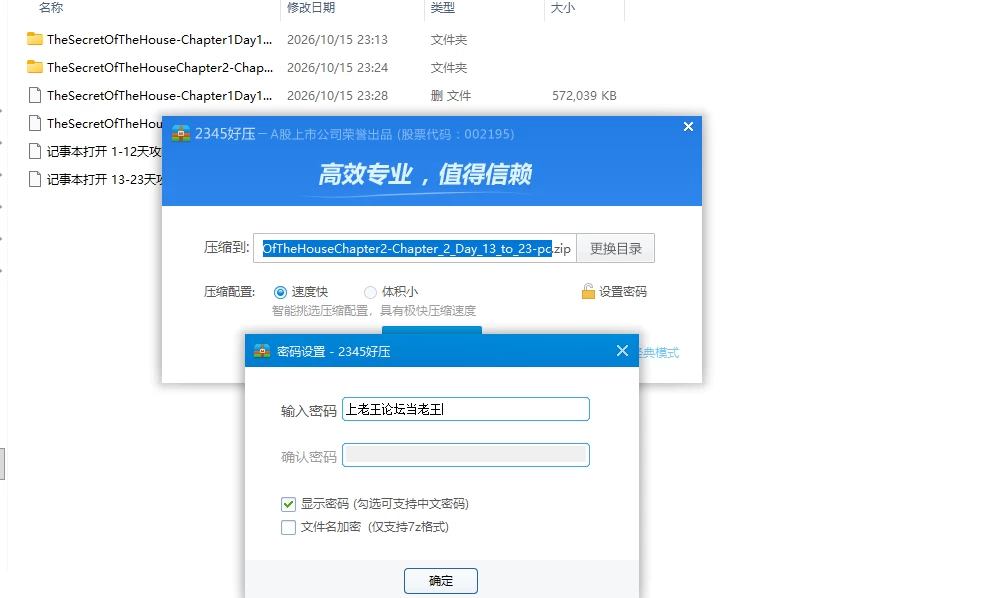Click the 572,039 KB size cell

pyautogui.click(x=584, y=95)
